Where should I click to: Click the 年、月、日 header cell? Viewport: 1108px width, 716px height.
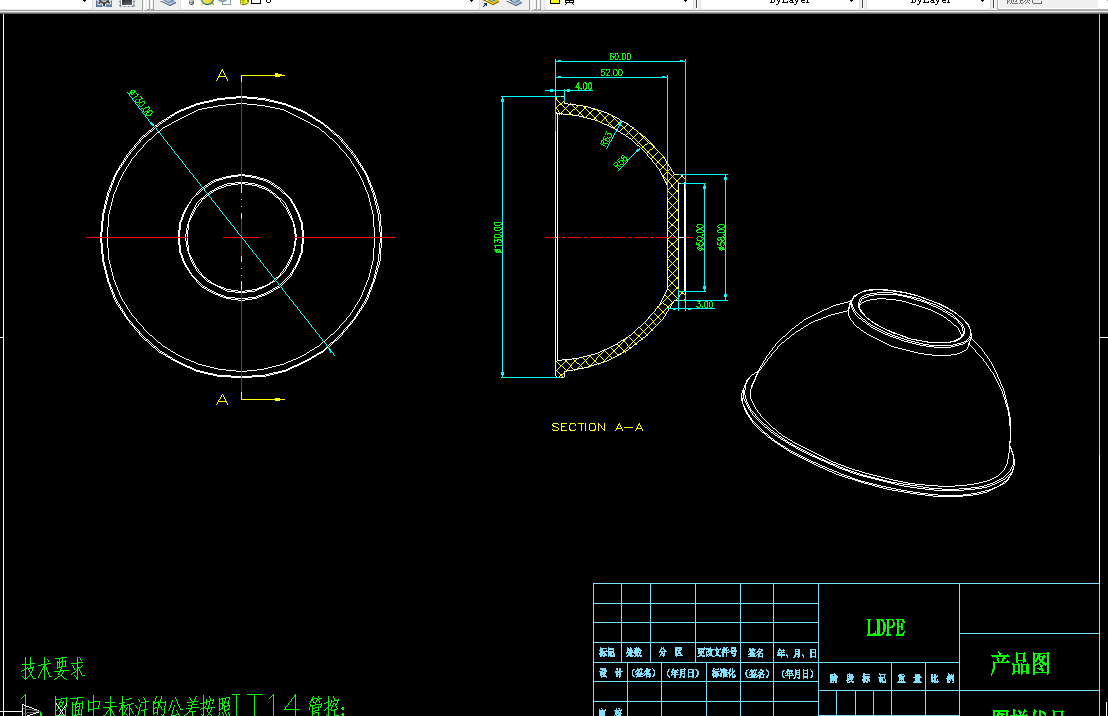796,653
